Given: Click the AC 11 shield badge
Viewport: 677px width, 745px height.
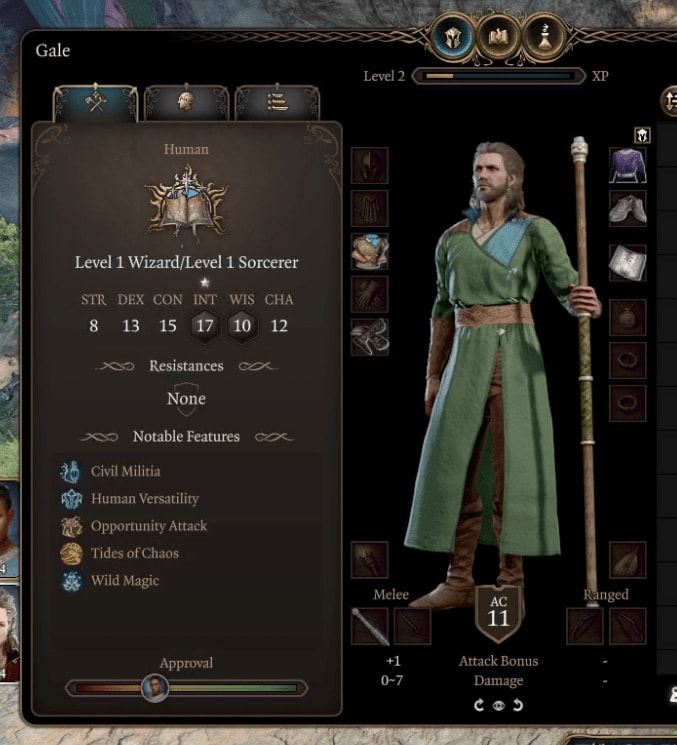Looking at the screenshot, I should (498, 614).
